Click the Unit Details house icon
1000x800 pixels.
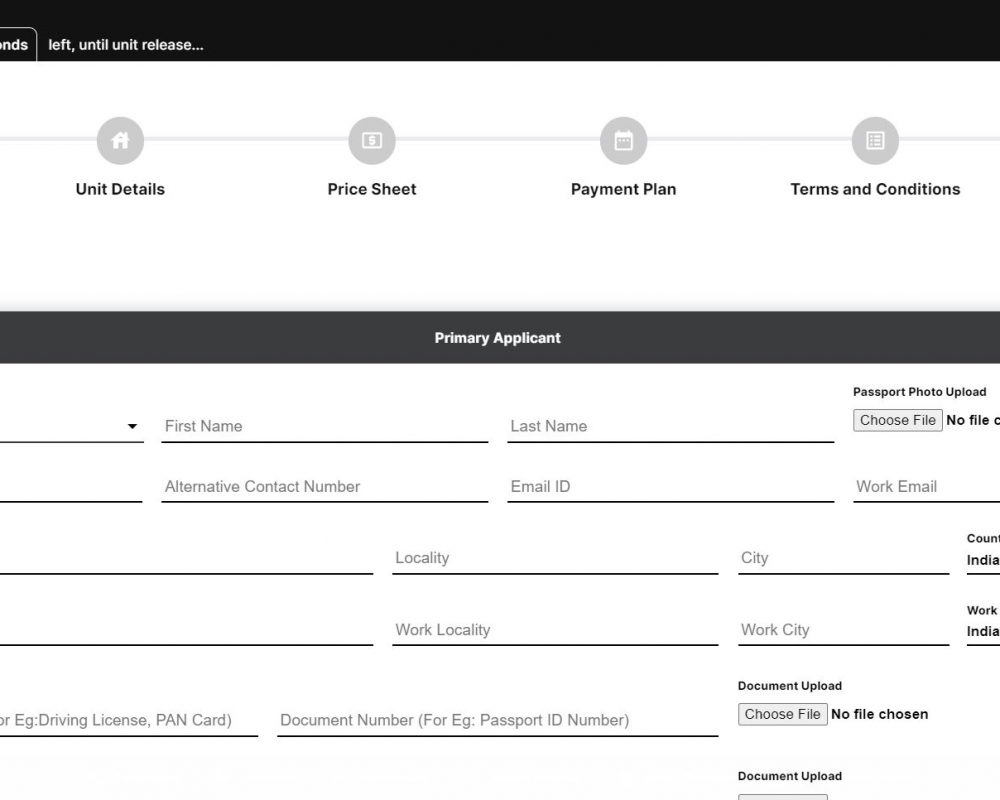click(x=120, y=140)
